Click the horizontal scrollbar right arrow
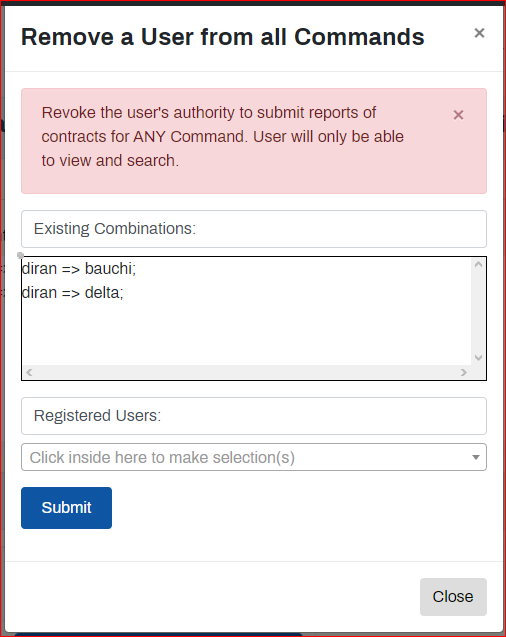The width and height of the screenshot is (506, 637). point(463,372)
